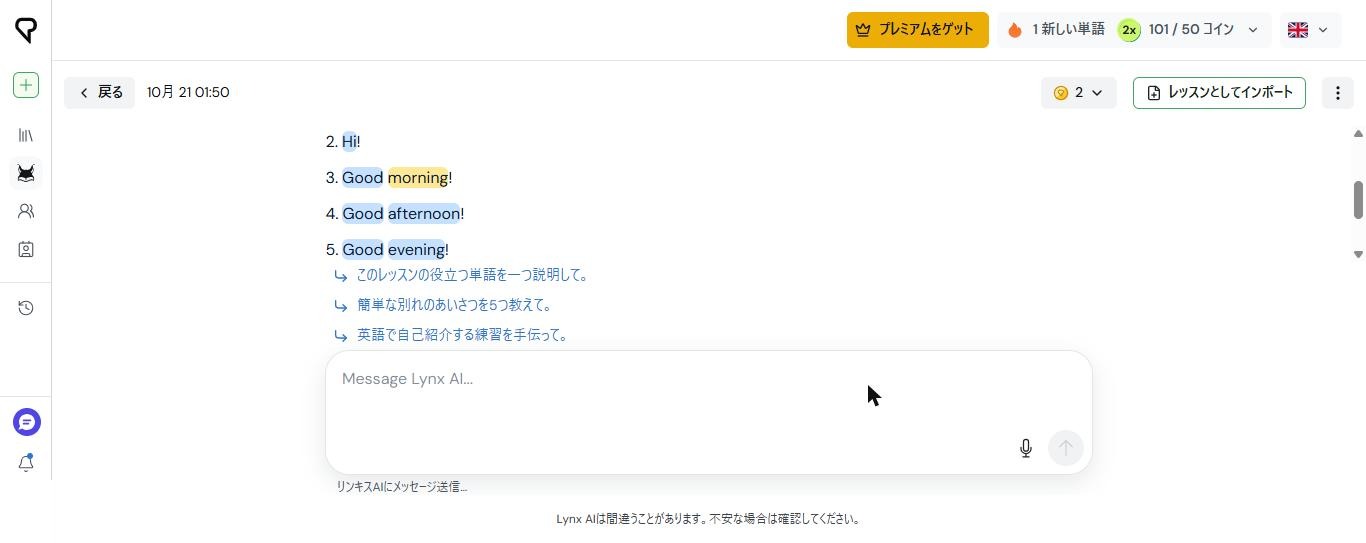Expand the streak and coins dropdown chevron
The height and width of the screenshot is (543, 1366).
[x=1253, y=30]
